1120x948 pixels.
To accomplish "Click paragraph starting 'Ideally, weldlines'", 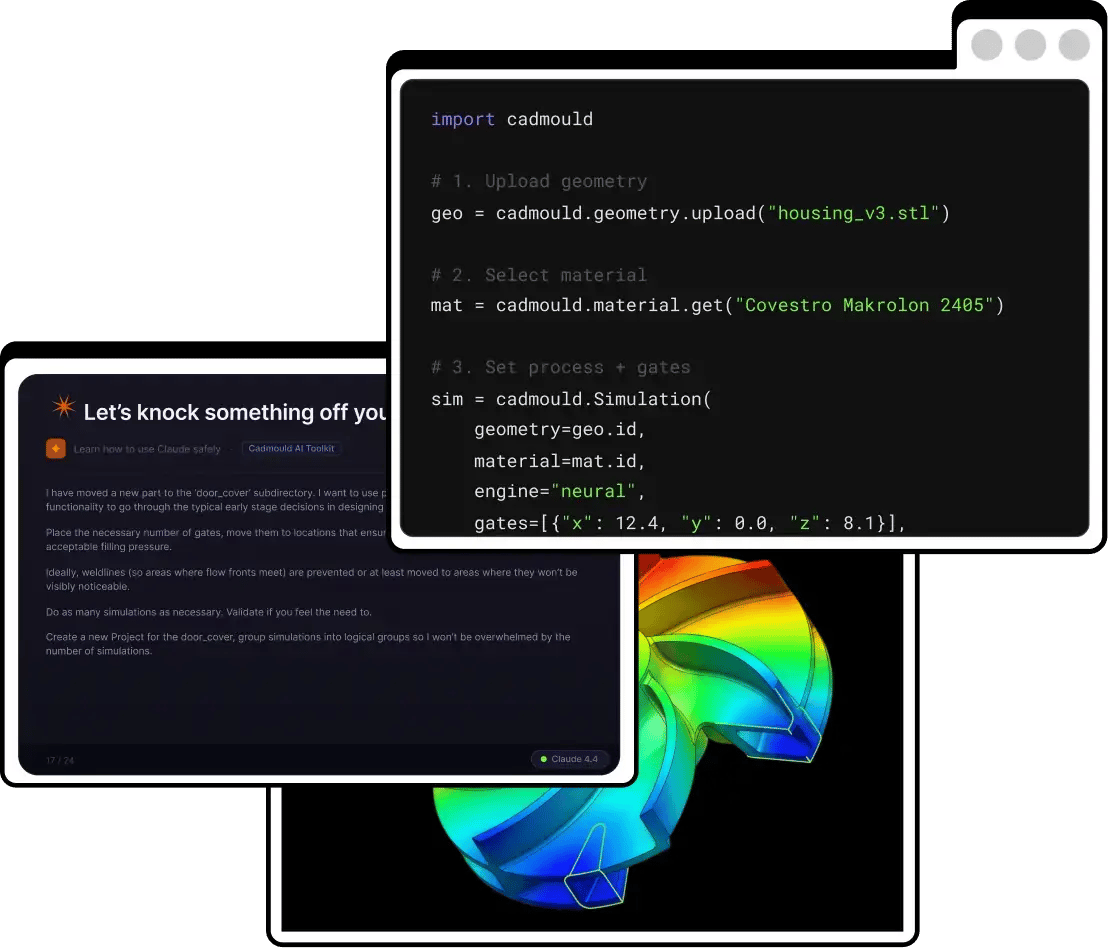I will 311,579.
